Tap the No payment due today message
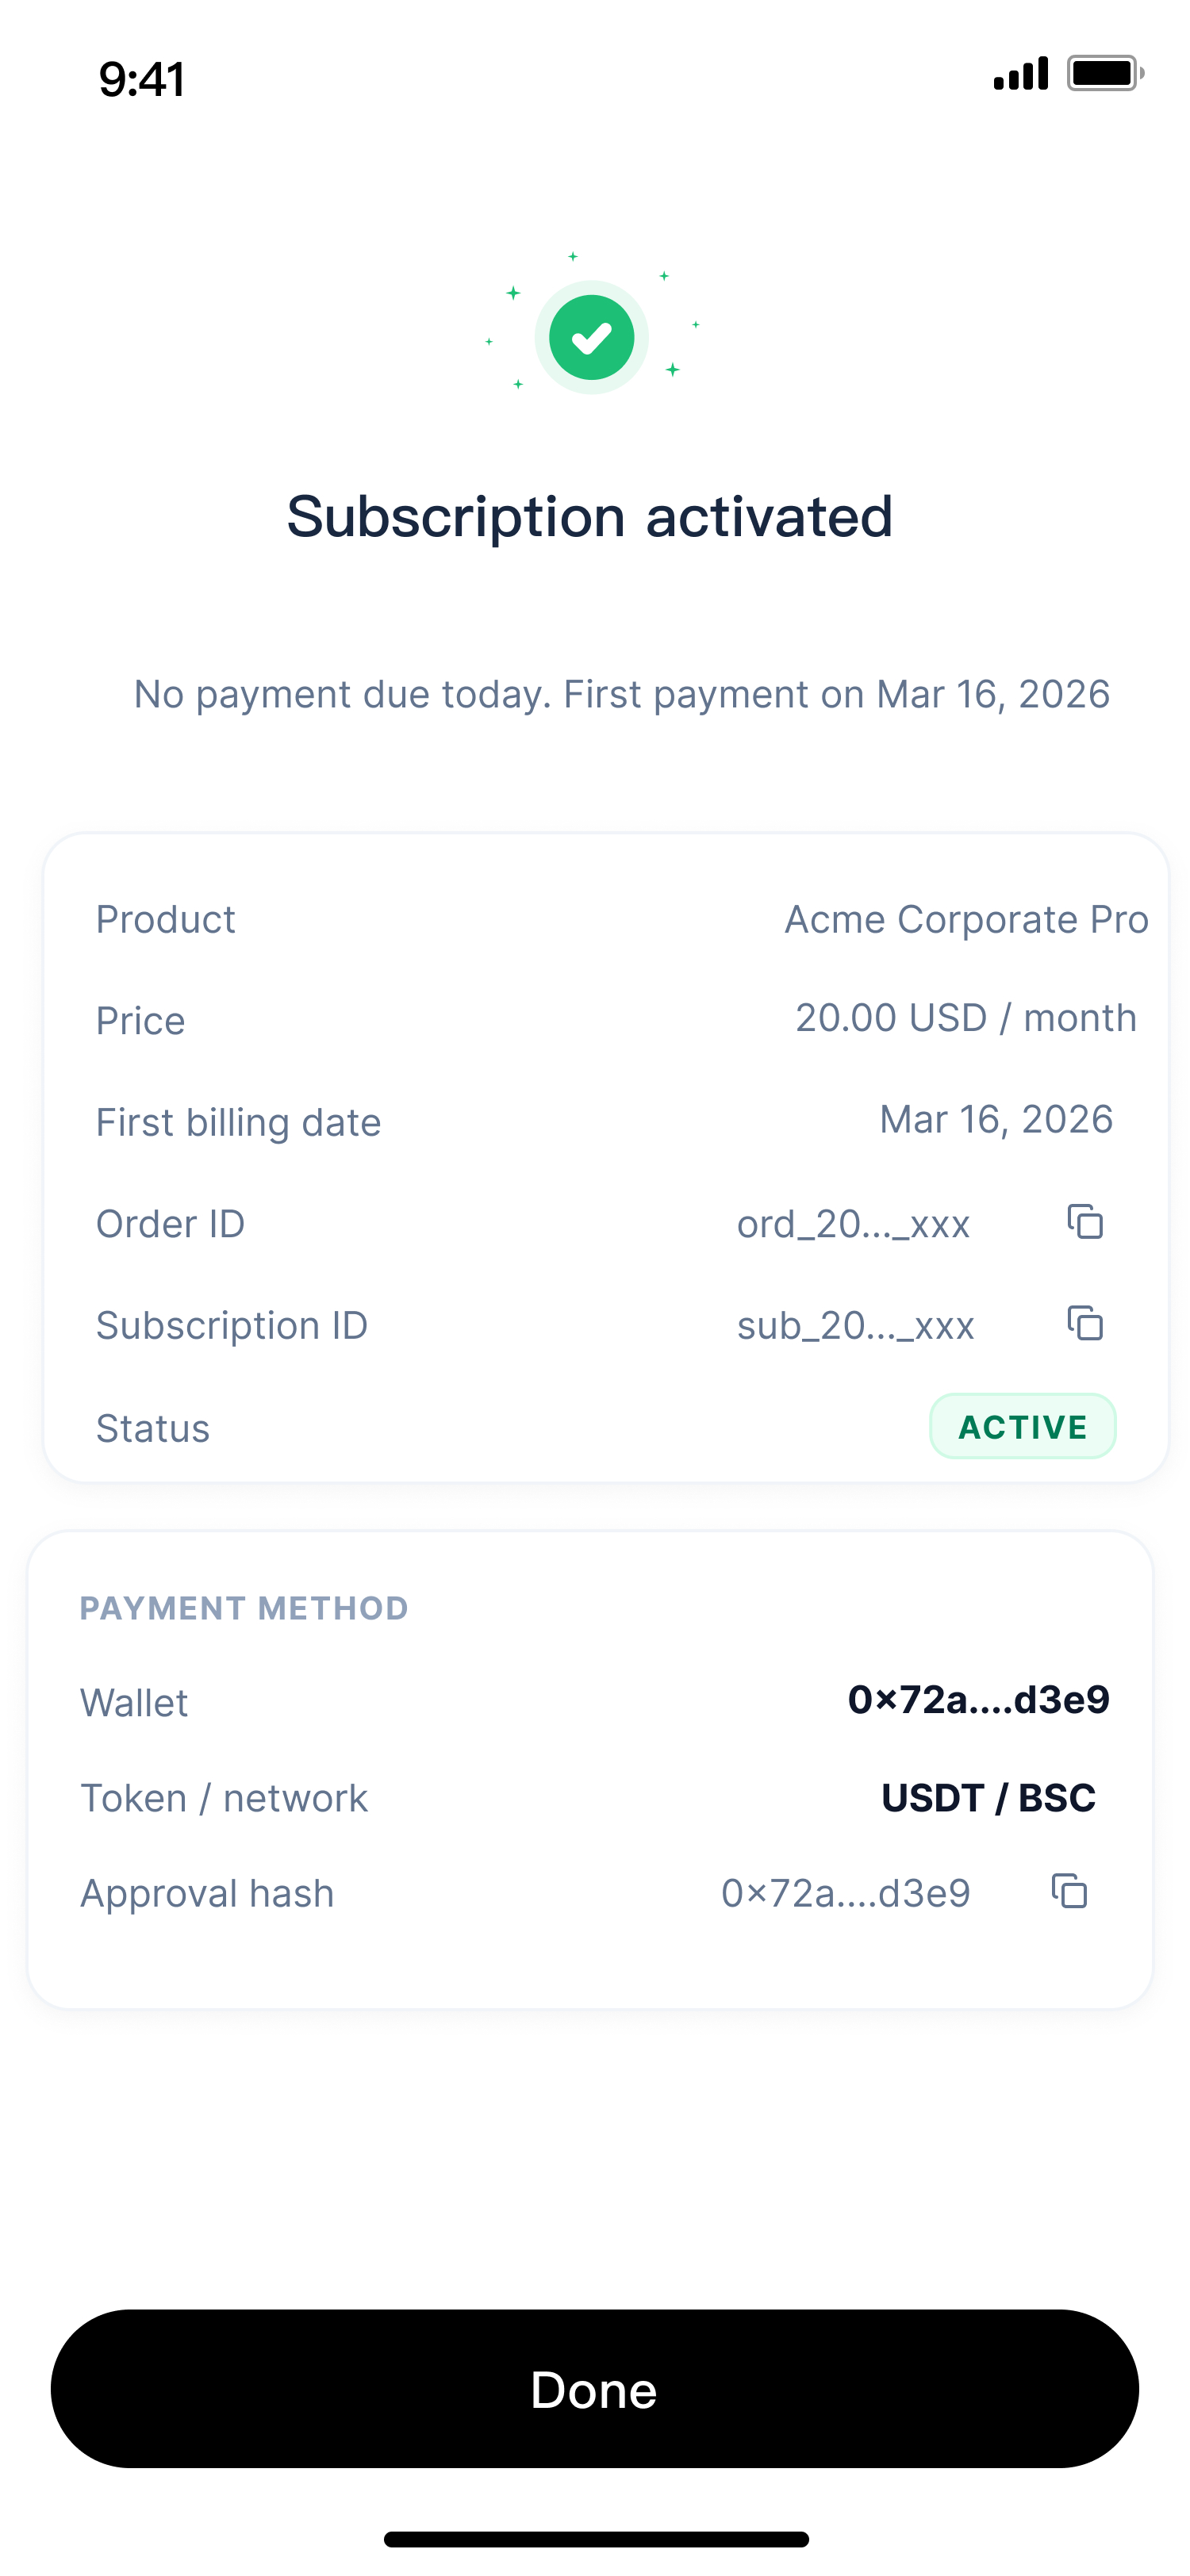Screen dimensions: 1190x2576 pyautogui.click(x=621, y=694)
